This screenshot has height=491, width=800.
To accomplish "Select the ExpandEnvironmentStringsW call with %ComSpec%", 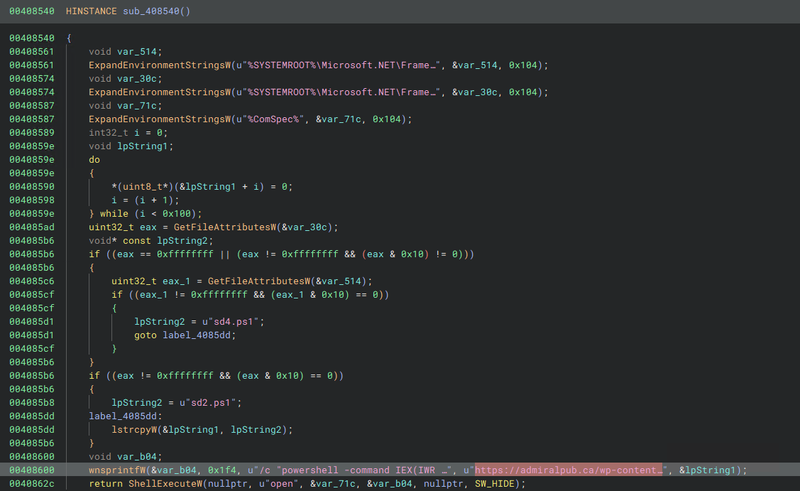I will click(151, 119).
